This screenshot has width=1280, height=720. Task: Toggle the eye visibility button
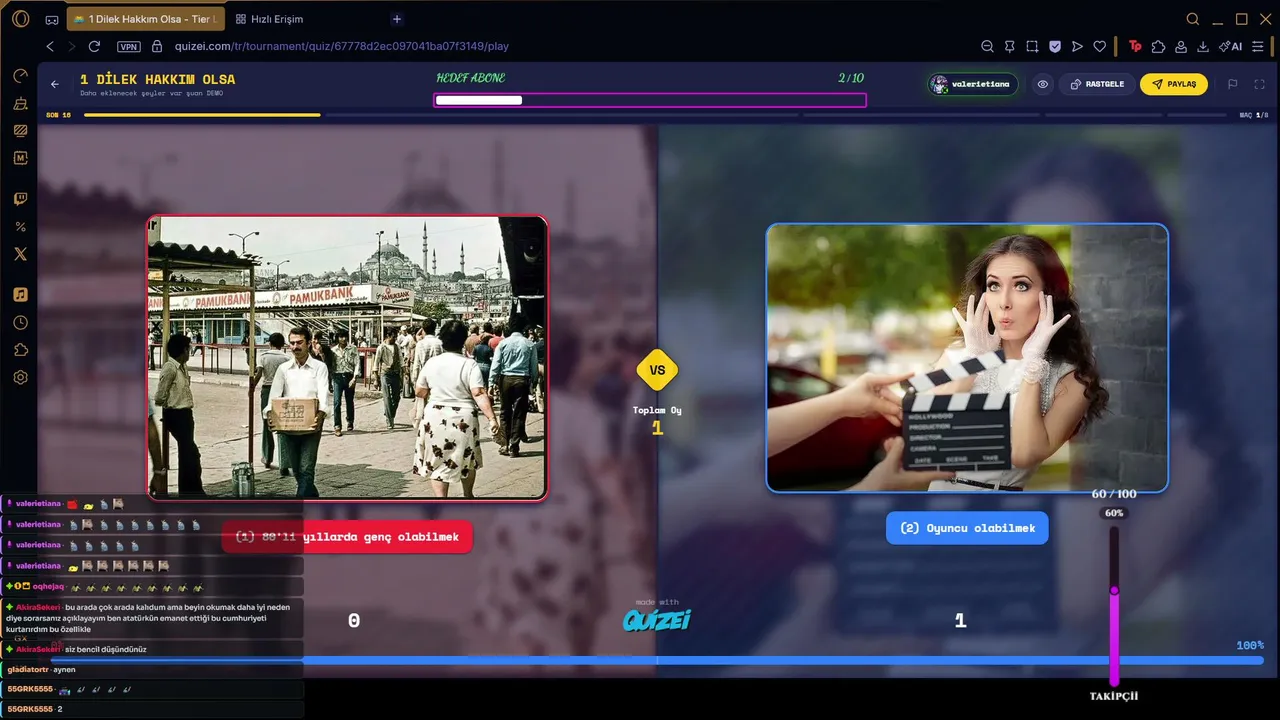click(x=1042, y=85)
